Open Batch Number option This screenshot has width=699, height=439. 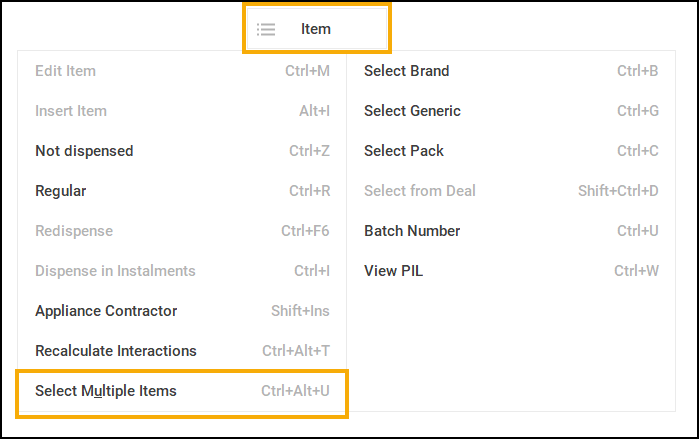[412, 231]
